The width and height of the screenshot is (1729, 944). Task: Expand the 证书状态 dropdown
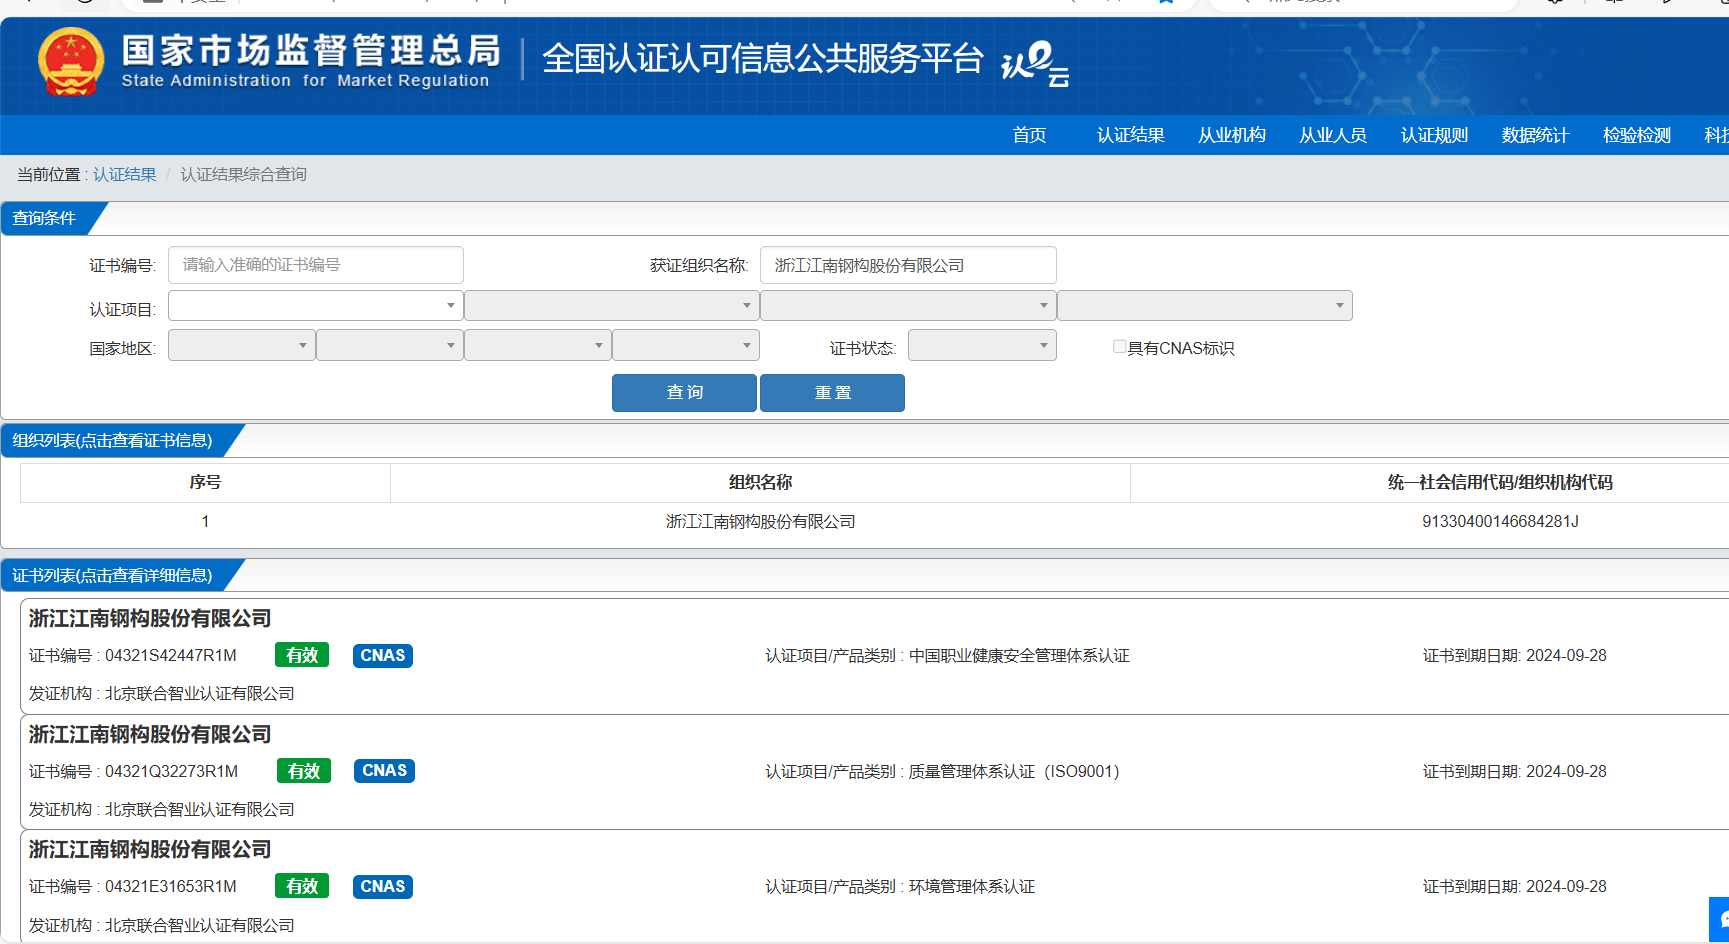point(982,345)
